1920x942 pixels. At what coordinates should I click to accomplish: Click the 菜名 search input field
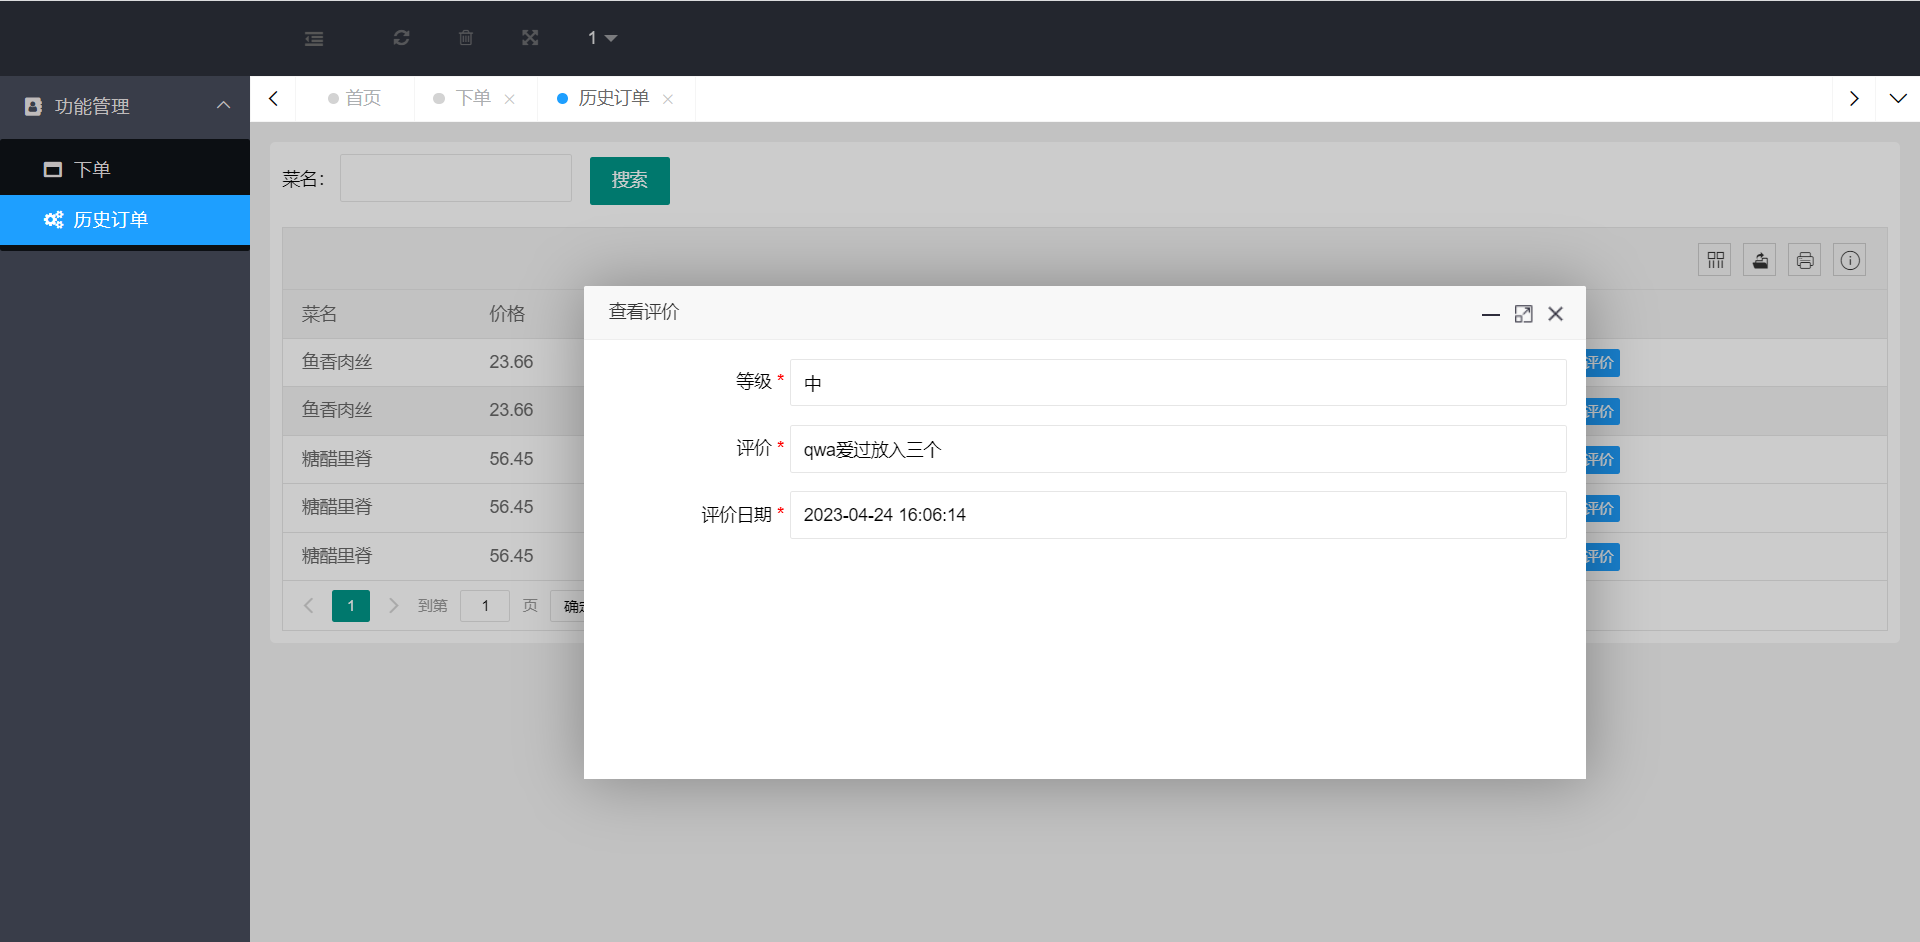[456, 178]
